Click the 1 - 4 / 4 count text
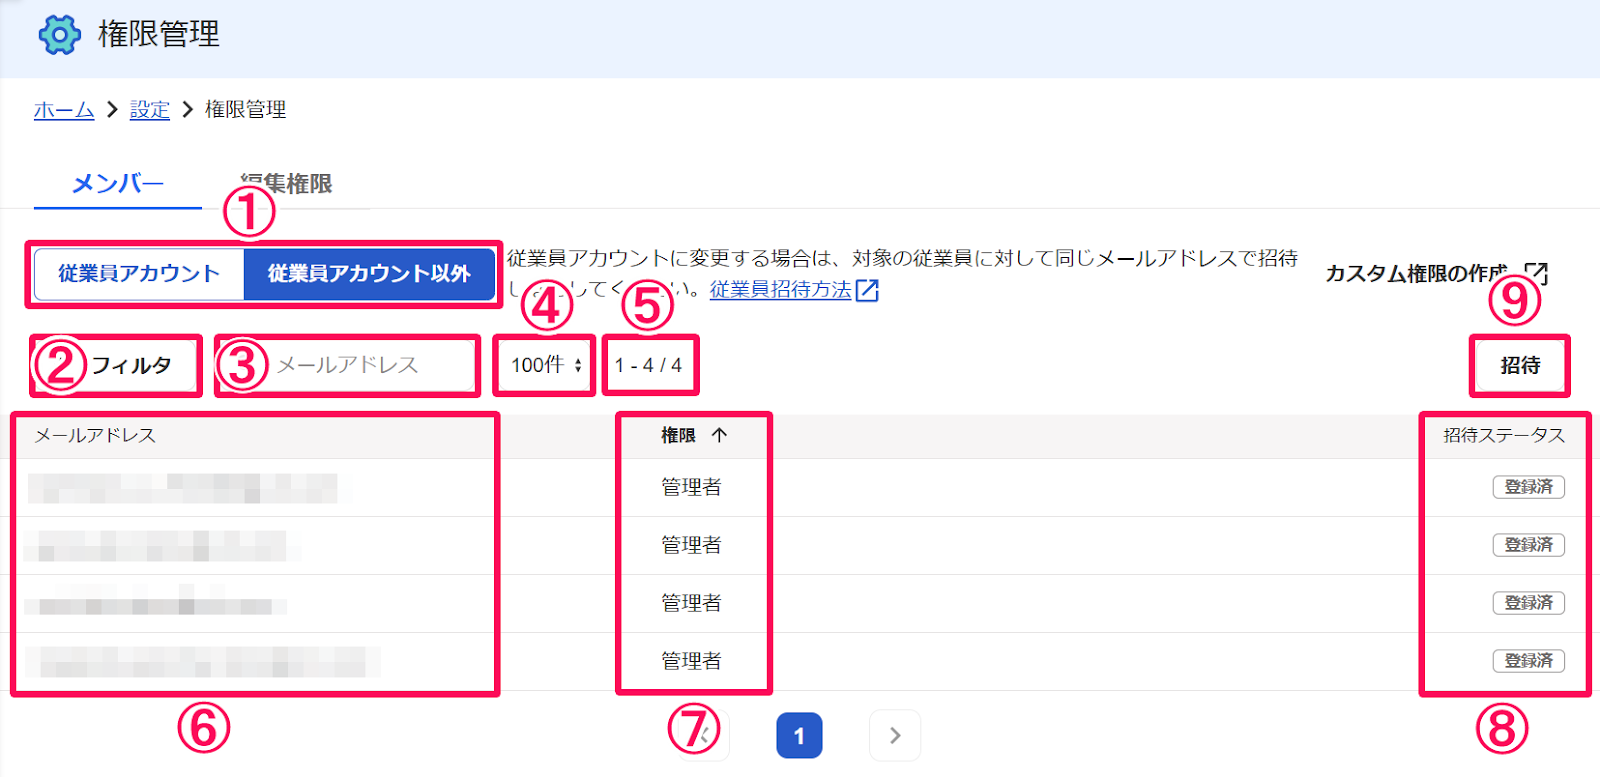This screenshot has width=1600, height=777. click(649, 366)
